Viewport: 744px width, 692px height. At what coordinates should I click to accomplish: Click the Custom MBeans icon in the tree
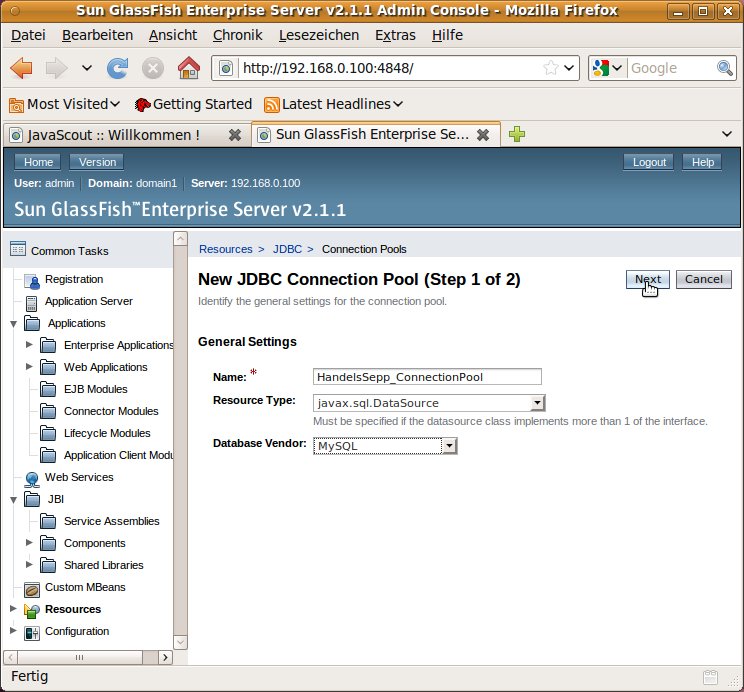coord(31,588)
